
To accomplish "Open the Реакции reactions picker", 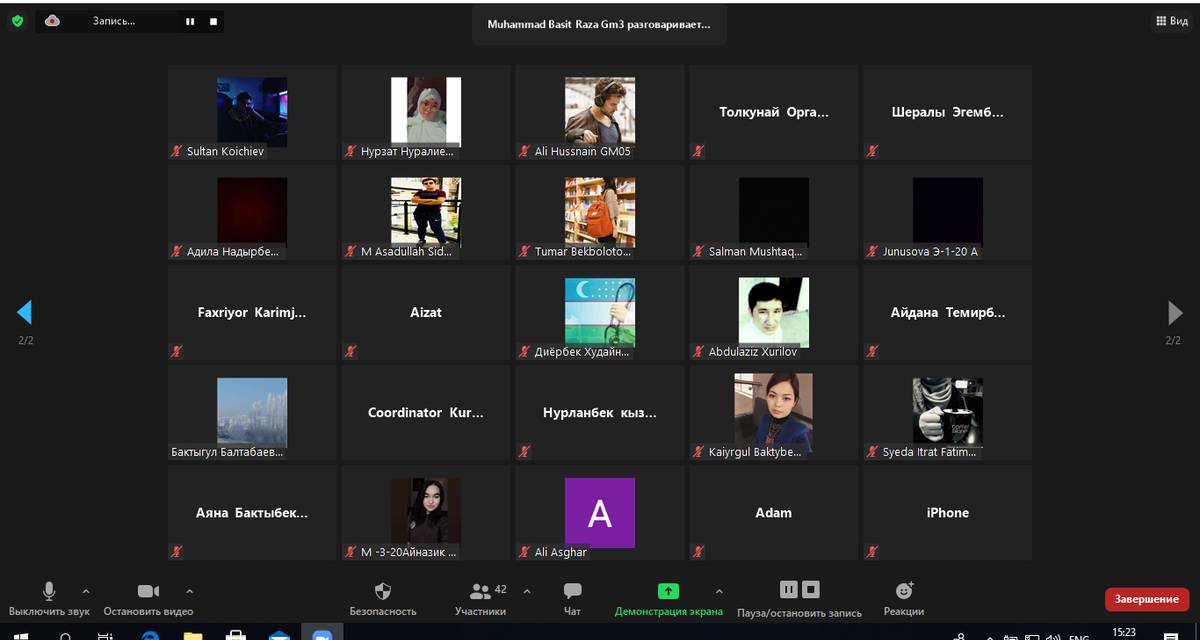I will point(904,598).
